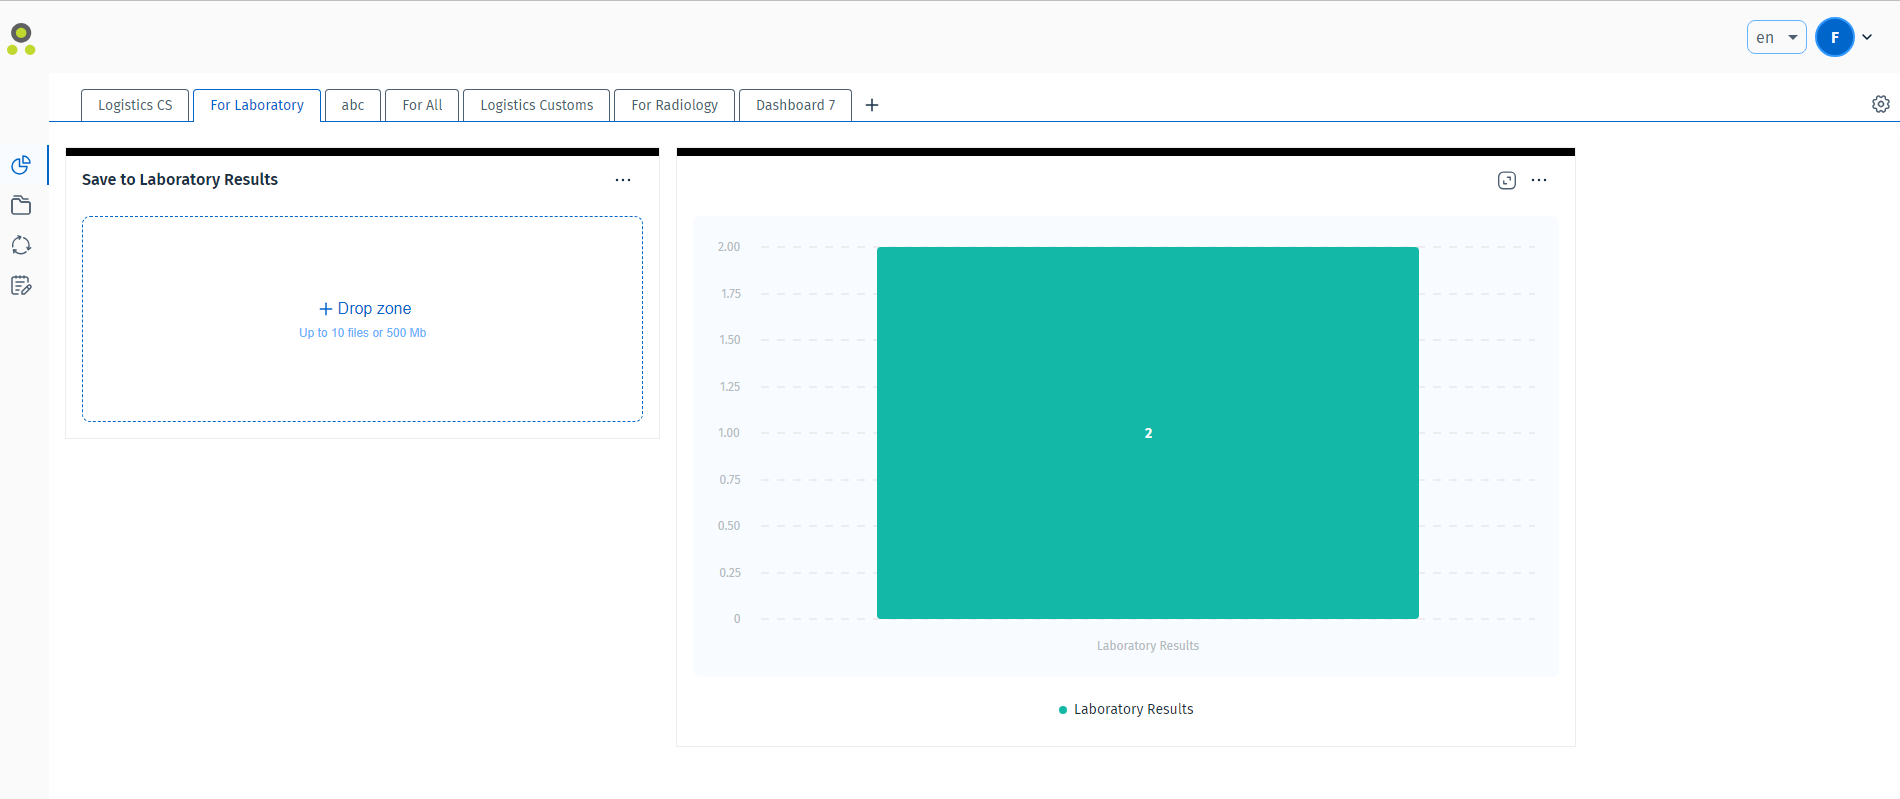This screenshot has width=1900, height=799.
Task: Click the 'Save to Laboratory Results' title
Action: (x=180, y=180)
